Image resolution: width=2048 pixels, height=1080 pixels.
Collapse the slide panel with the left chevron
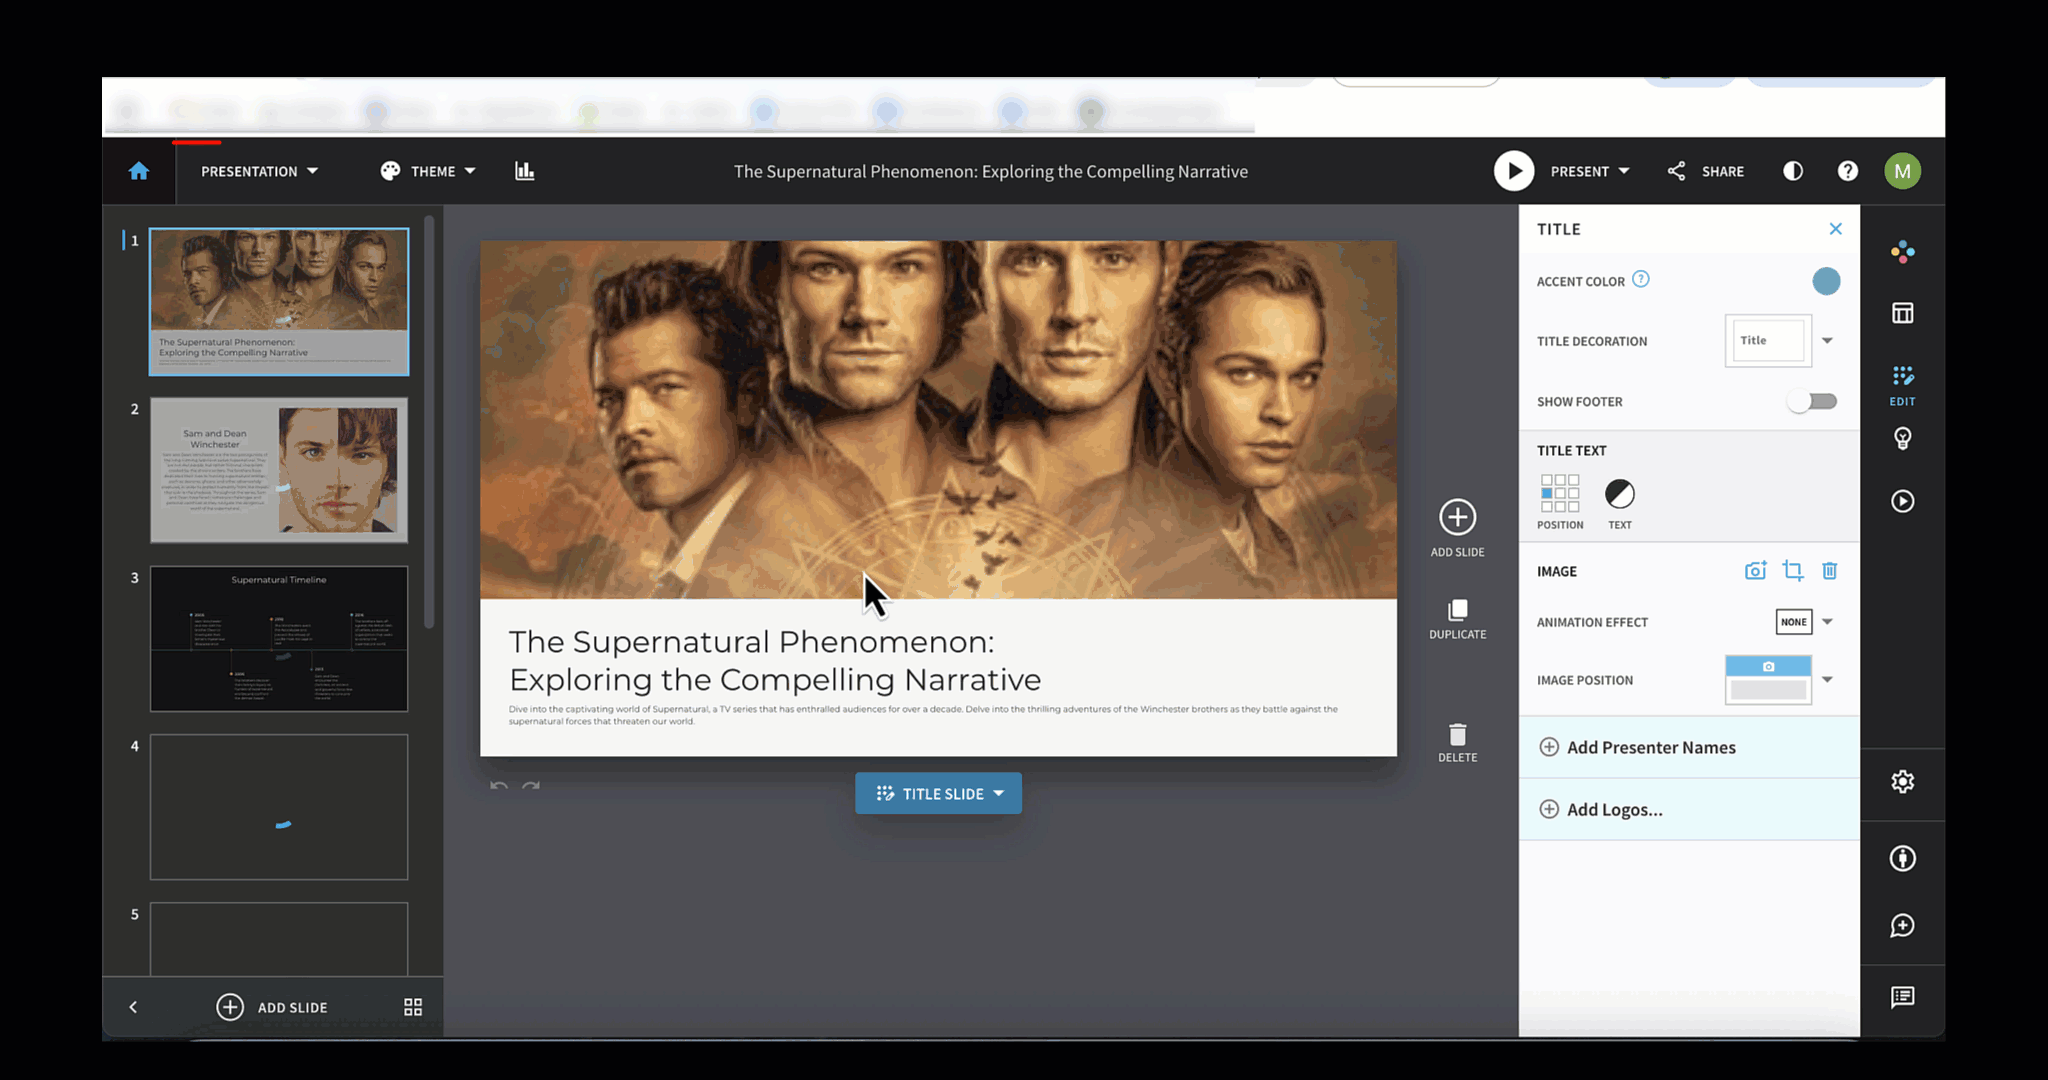tap(133, 1007)
